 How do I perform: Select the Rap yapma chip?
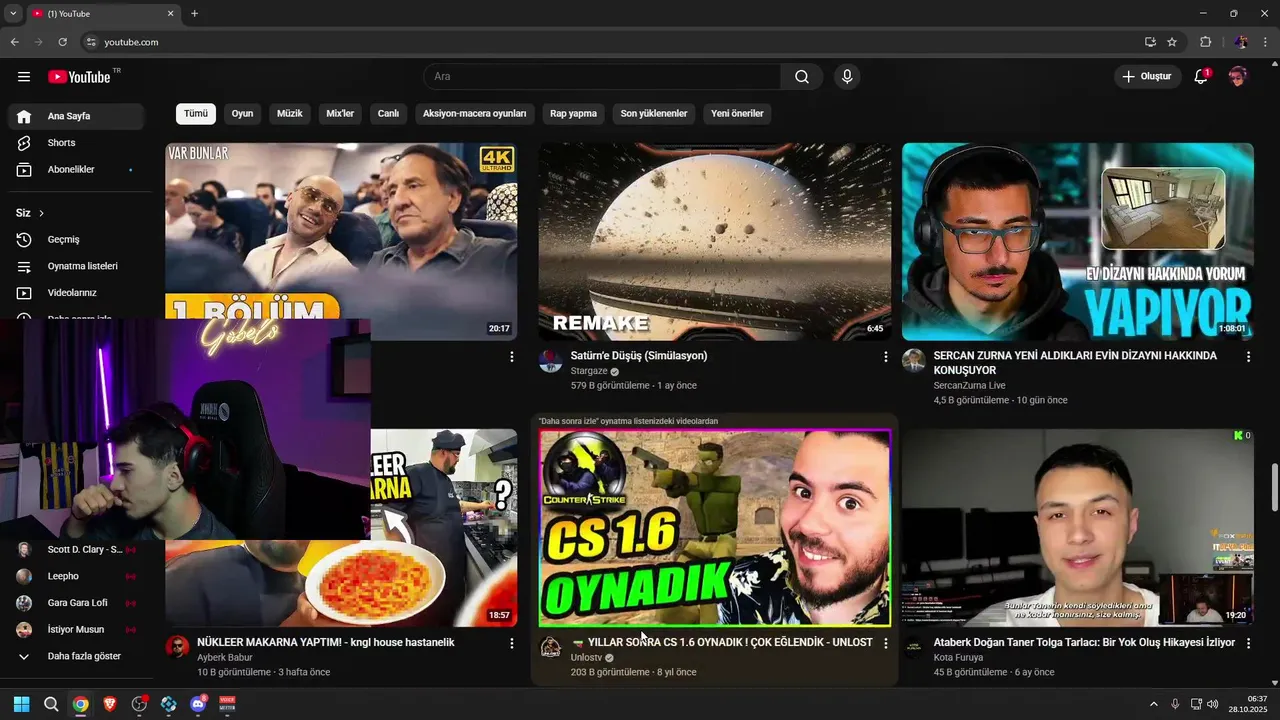pyautogui.click(x=573, y=114)
